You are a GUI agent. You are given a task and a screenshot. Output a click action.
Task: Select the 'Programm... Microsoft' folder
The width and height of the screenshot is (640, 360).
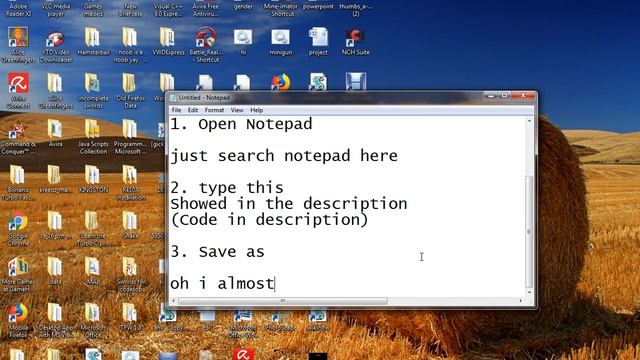tap(130, 137)
